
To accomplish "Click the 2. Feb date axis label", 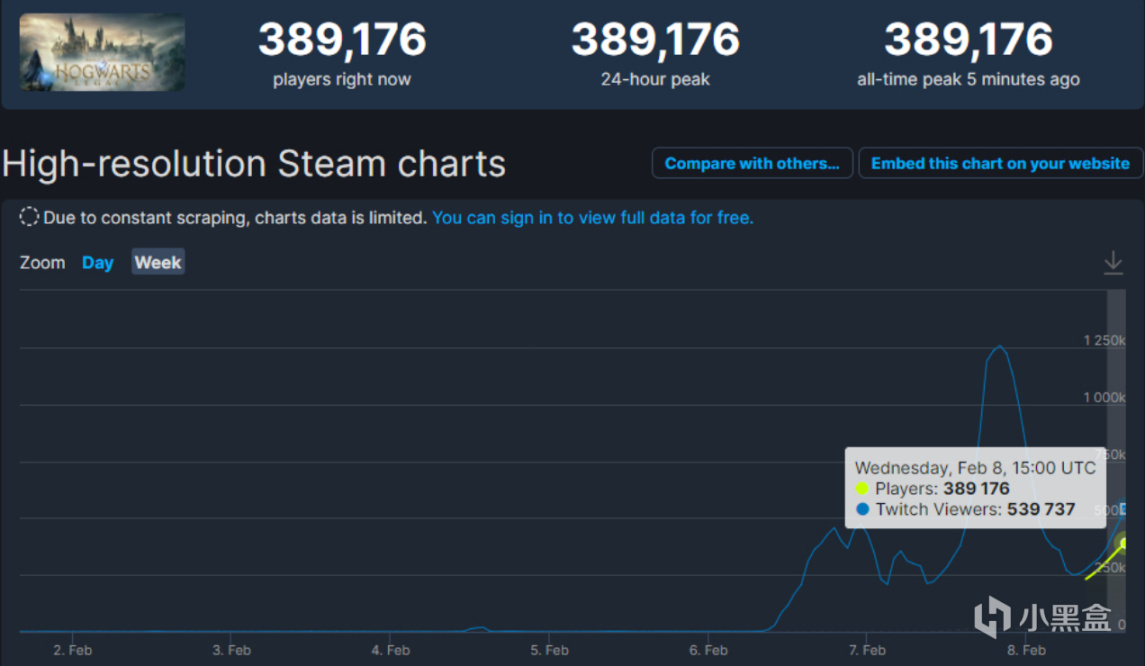I will (72, 650).
